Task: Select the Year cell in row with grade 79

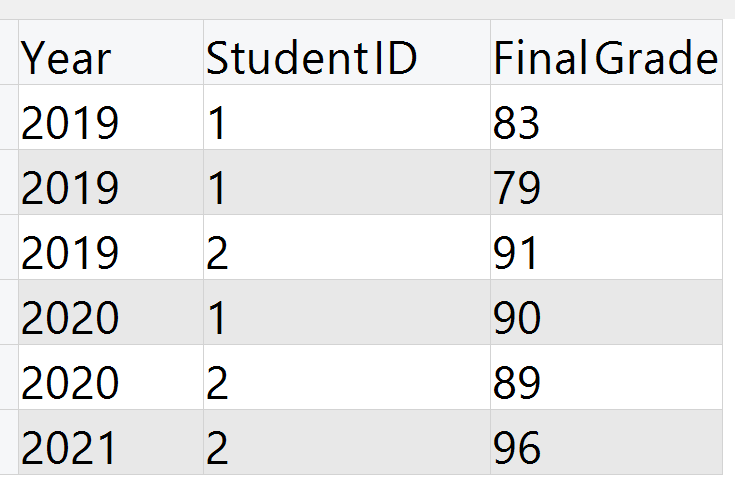Action: 111,182
